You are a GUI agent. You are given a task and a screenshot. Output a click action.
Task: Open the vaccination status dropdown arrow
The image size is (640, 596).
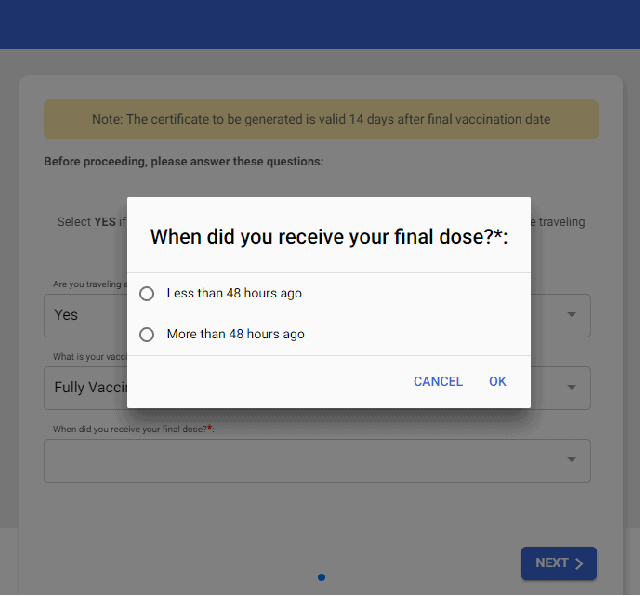tap(572, 387)
